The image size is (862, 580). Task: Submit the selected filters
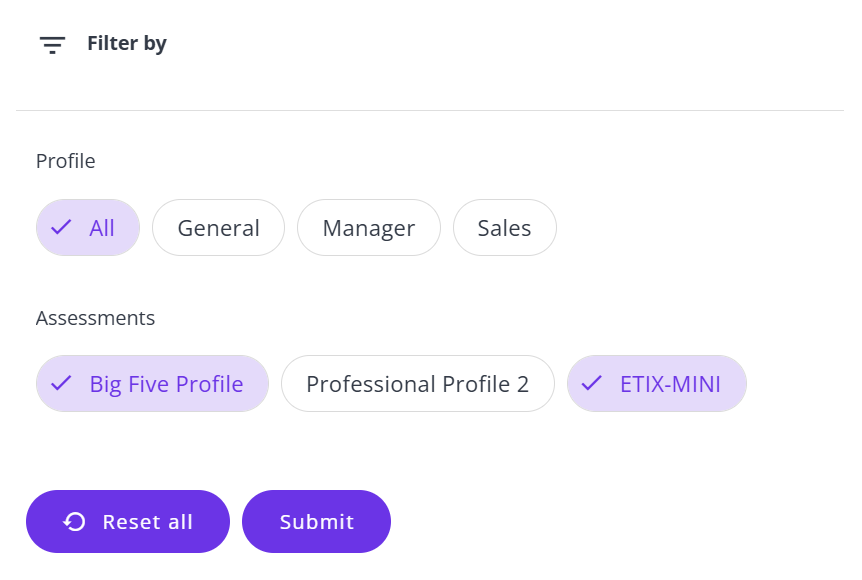click(317, 522)
